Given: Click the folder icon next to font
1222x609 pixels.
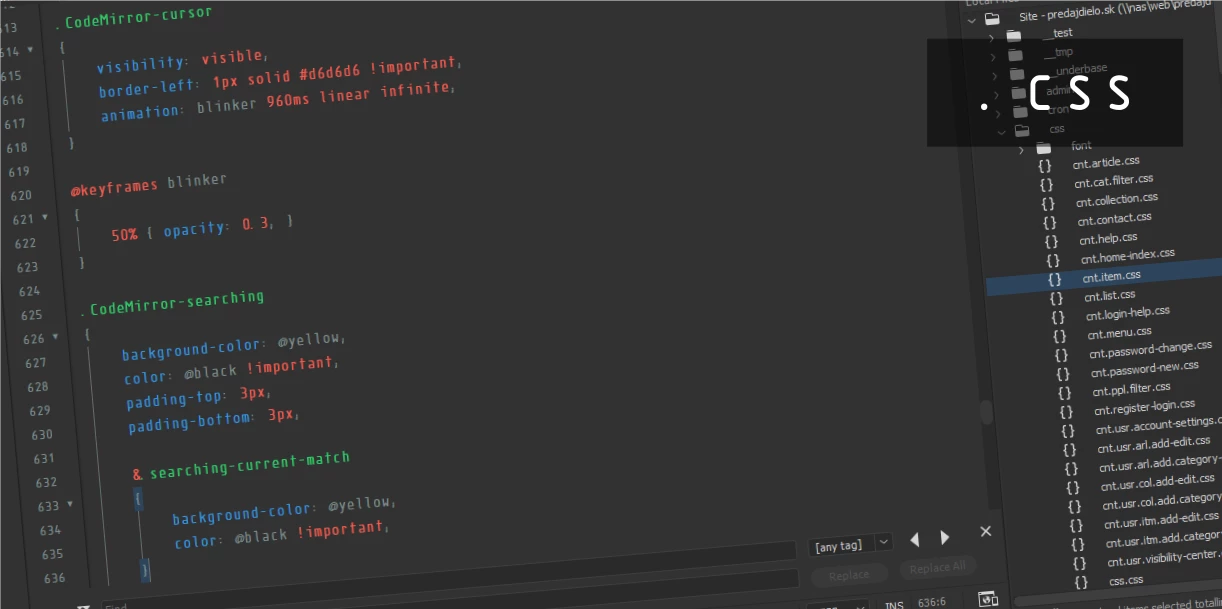Looking at the screenshot, I should 1044,149.
